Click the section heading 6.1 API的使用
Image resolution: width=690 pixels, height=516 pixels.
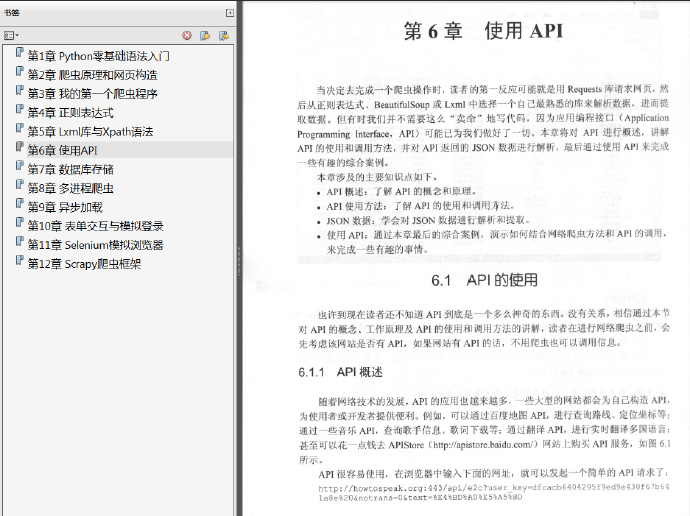click(484, 280)
